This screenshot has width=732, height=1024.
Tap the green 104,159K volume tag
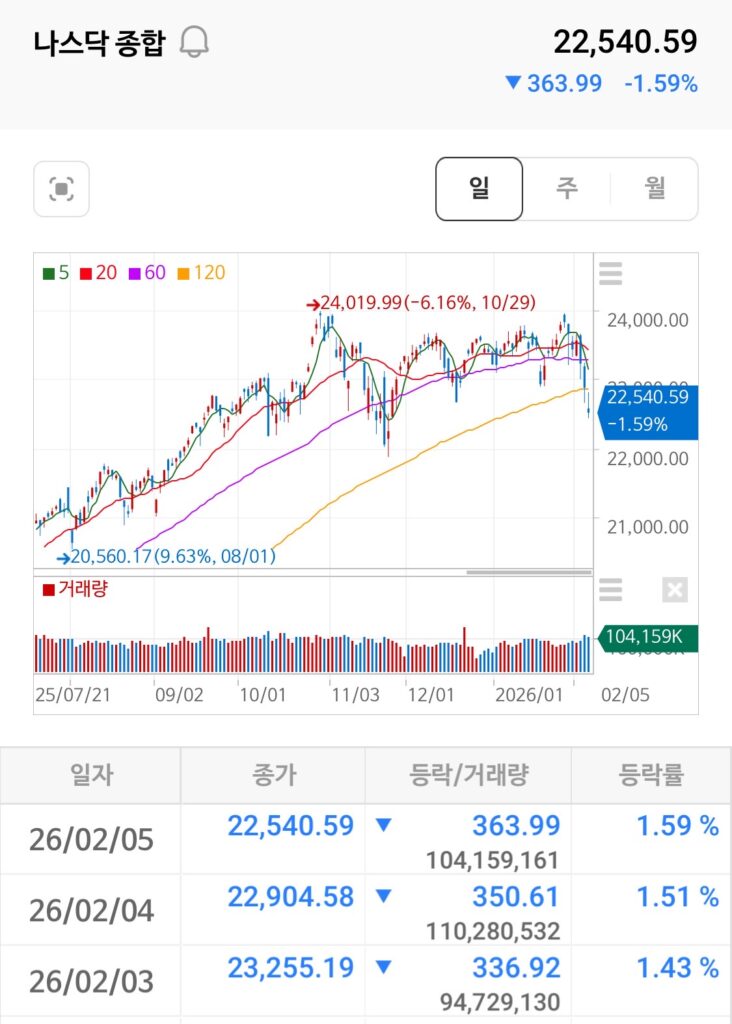[649, 637]
